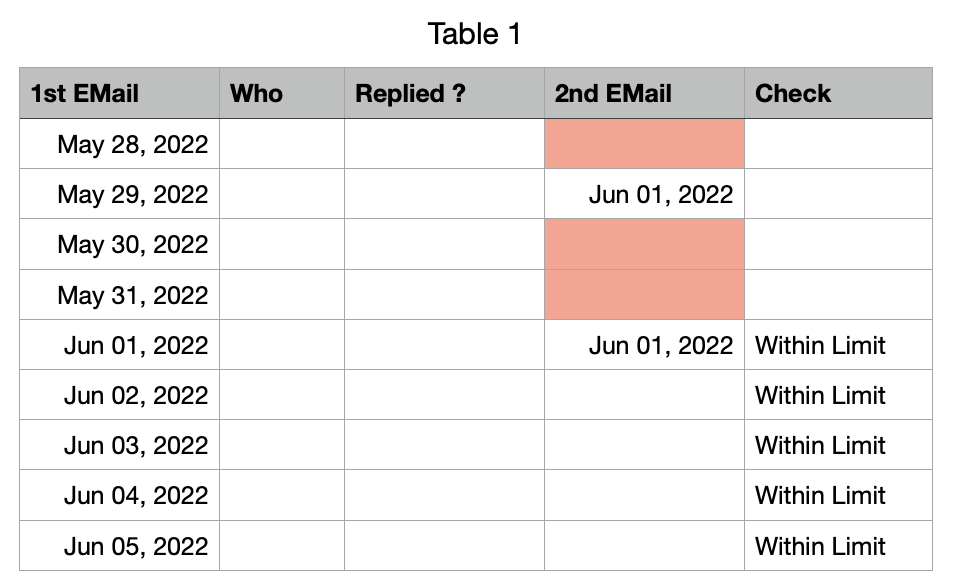Screen dimensions: 954x586
Task: Select the empty Replied cell for Jun 02
Action: [x=444, y=396]
